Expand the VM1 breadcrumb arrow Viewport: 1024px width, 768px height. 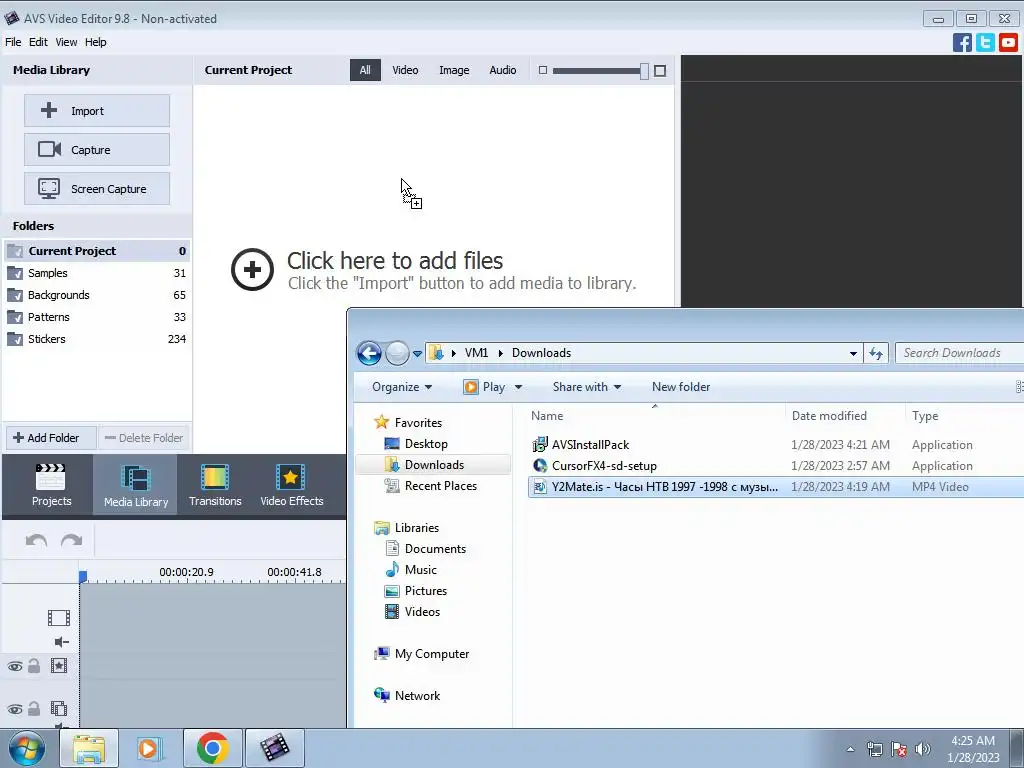[501, 353]
